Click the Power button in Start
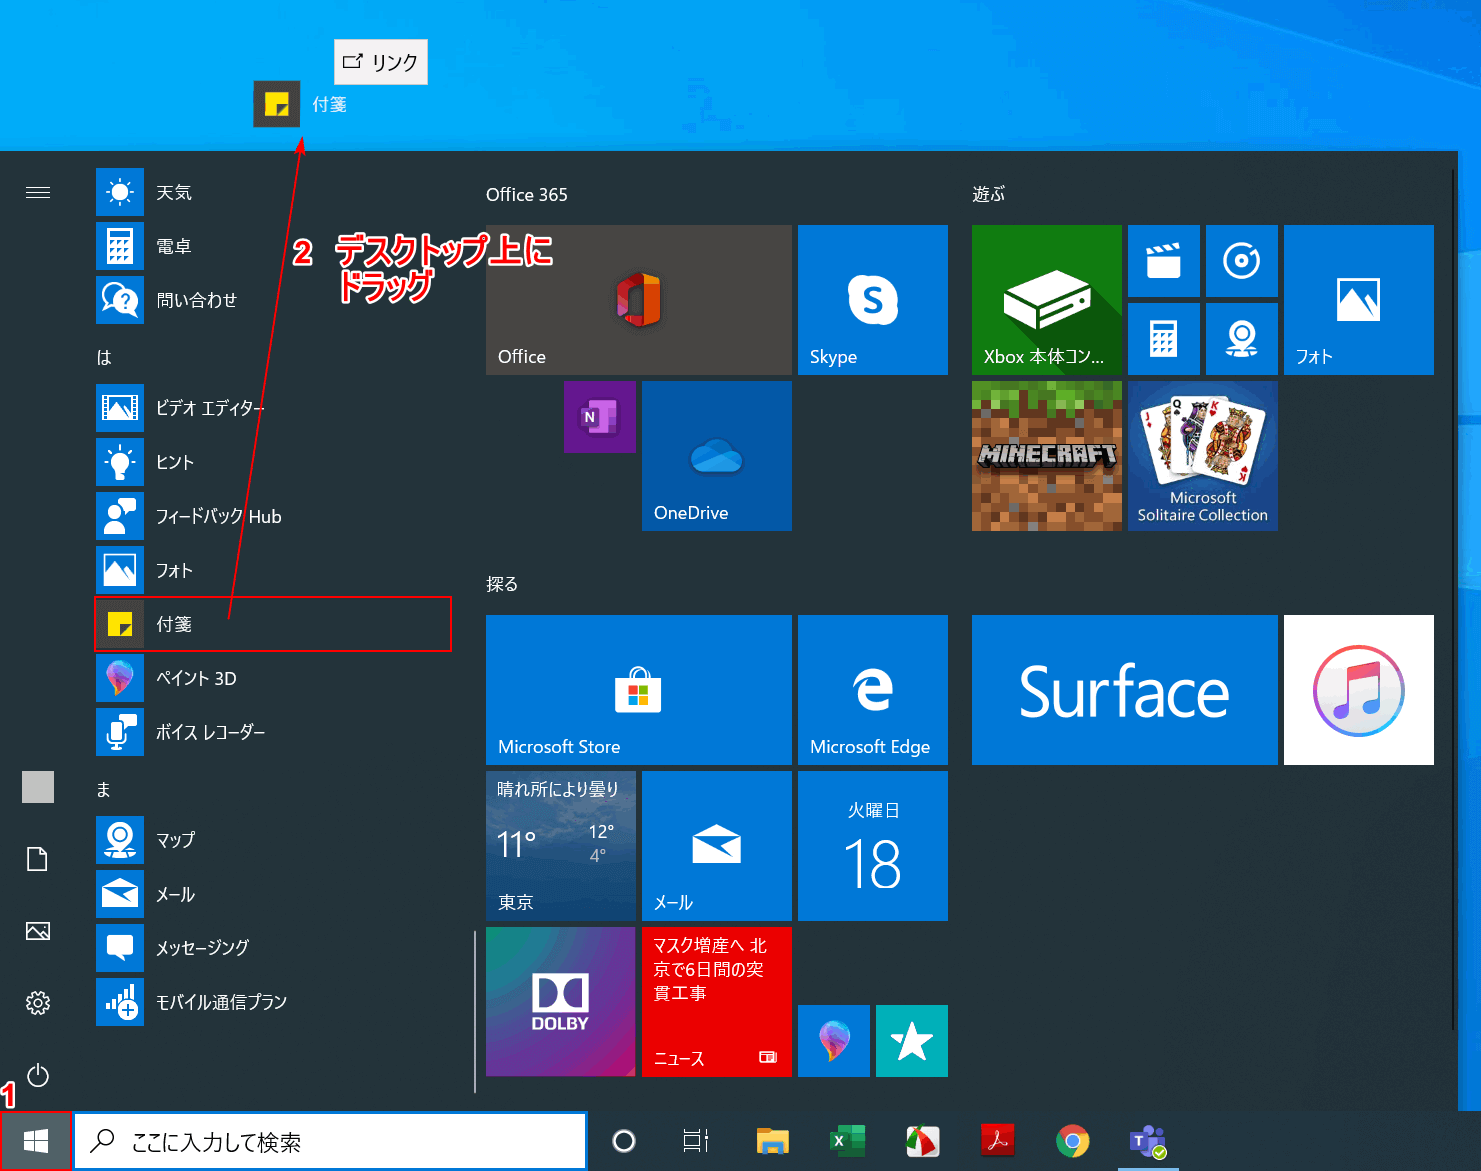1481x1171 pixels. 38,1075
